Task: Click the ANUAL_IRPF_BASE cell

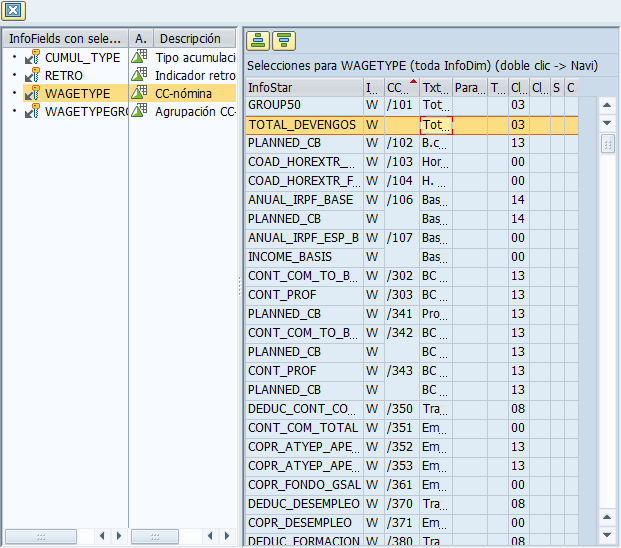Action: pos(304,200)
